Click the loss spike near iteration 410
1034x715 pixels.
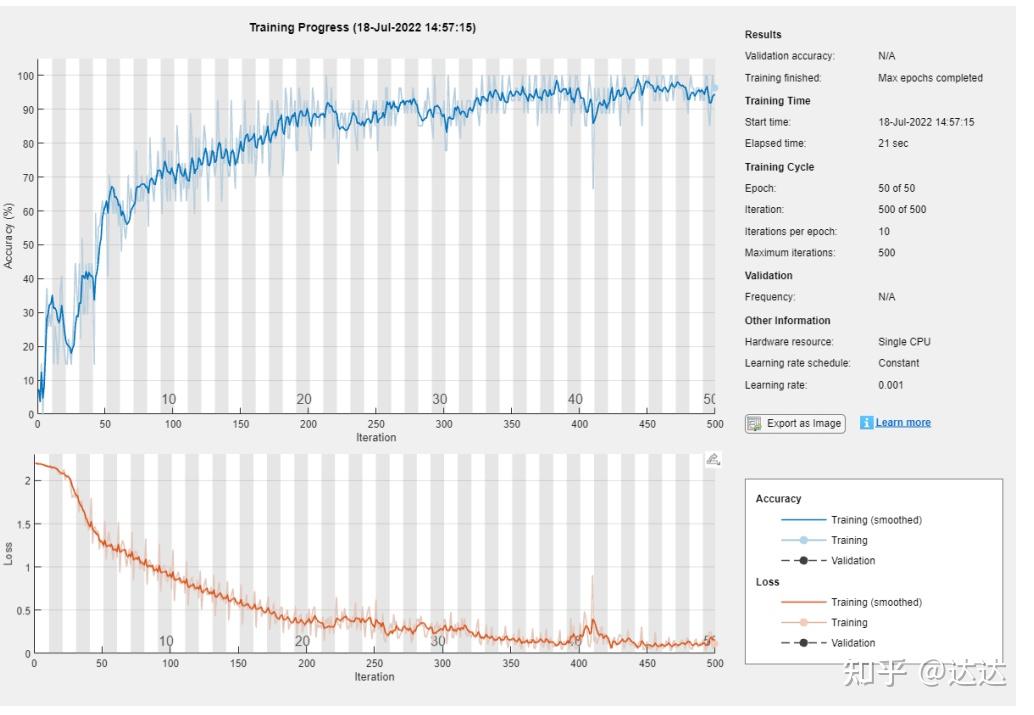tap(592, 578)
